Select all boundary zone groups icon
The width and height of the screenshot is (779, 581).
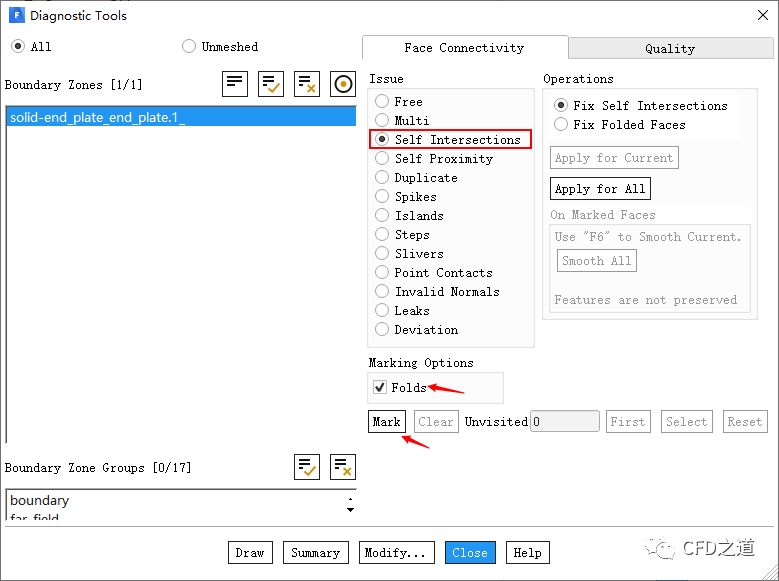click(x=307, y=467)
